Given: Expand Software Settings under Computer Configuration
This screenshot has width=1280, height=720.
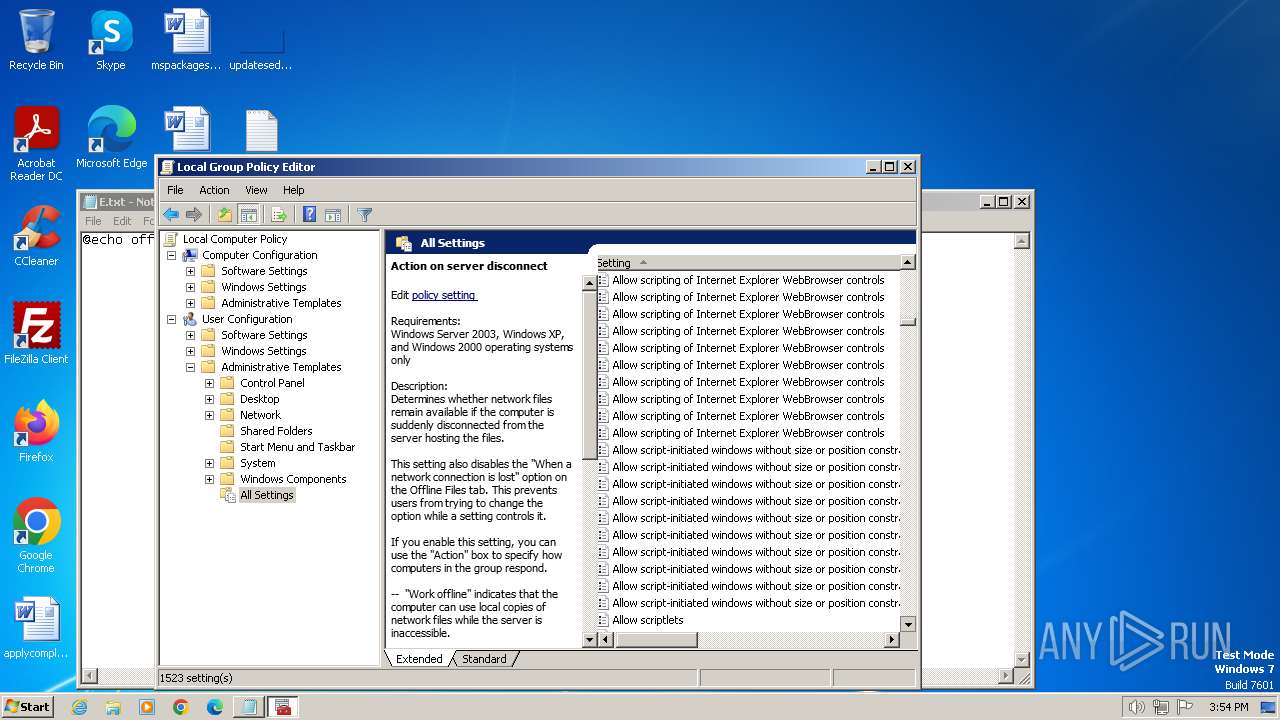Looking at the screenshot, I should click(190, 271).
